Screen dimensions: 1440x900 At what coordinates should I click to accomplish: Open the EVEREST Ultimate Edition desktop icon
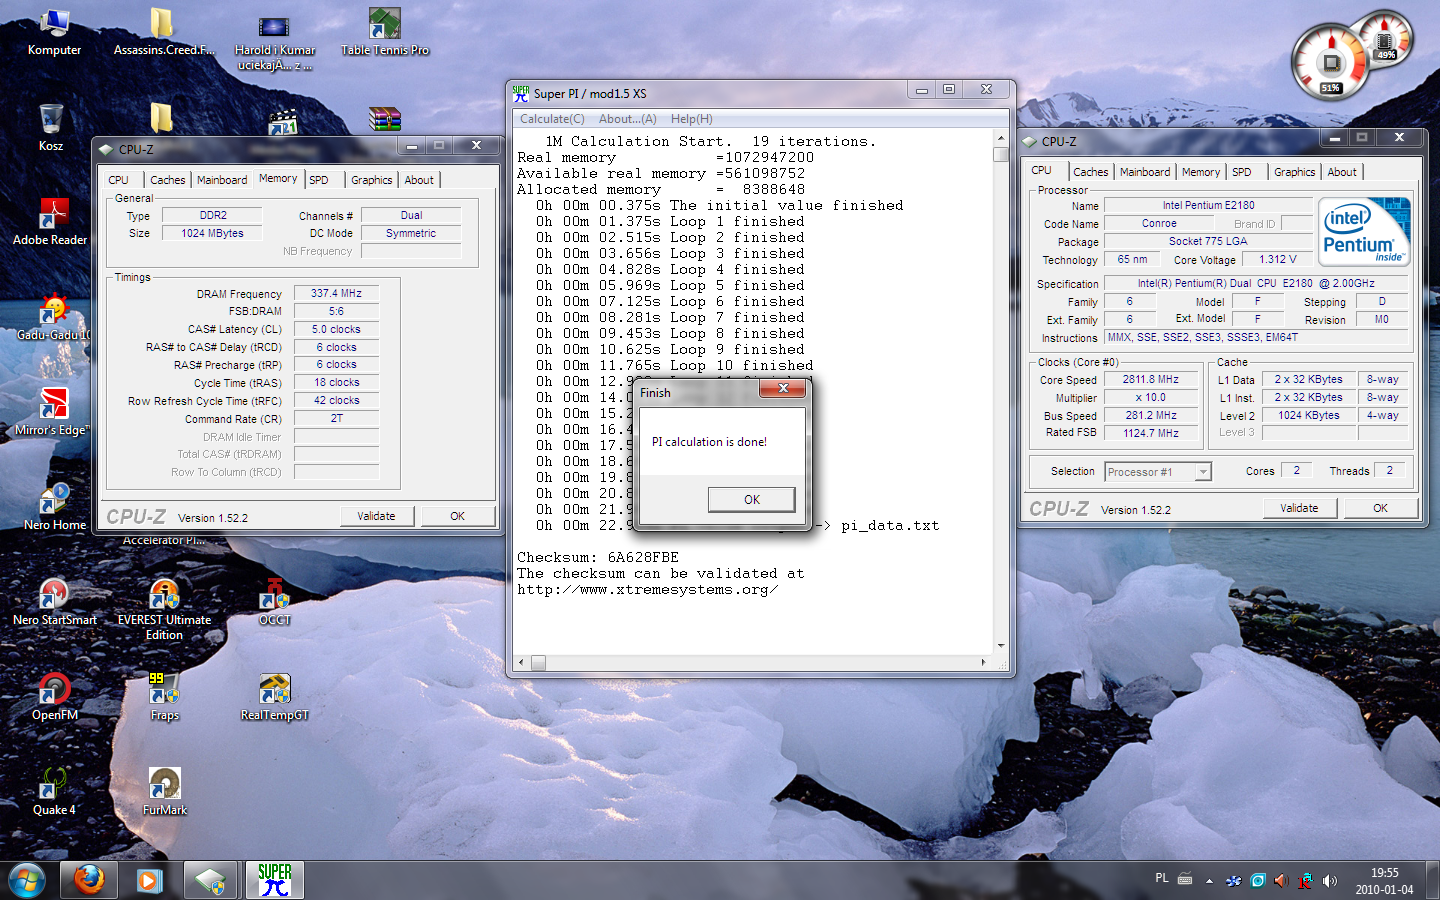pyautogui.click(x=164, y=597)
